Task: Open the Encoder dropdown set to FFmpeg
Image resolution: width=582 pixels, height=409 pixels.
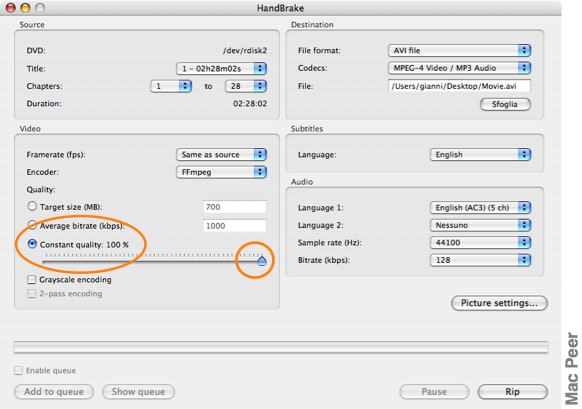Action: tap(221, 172)
